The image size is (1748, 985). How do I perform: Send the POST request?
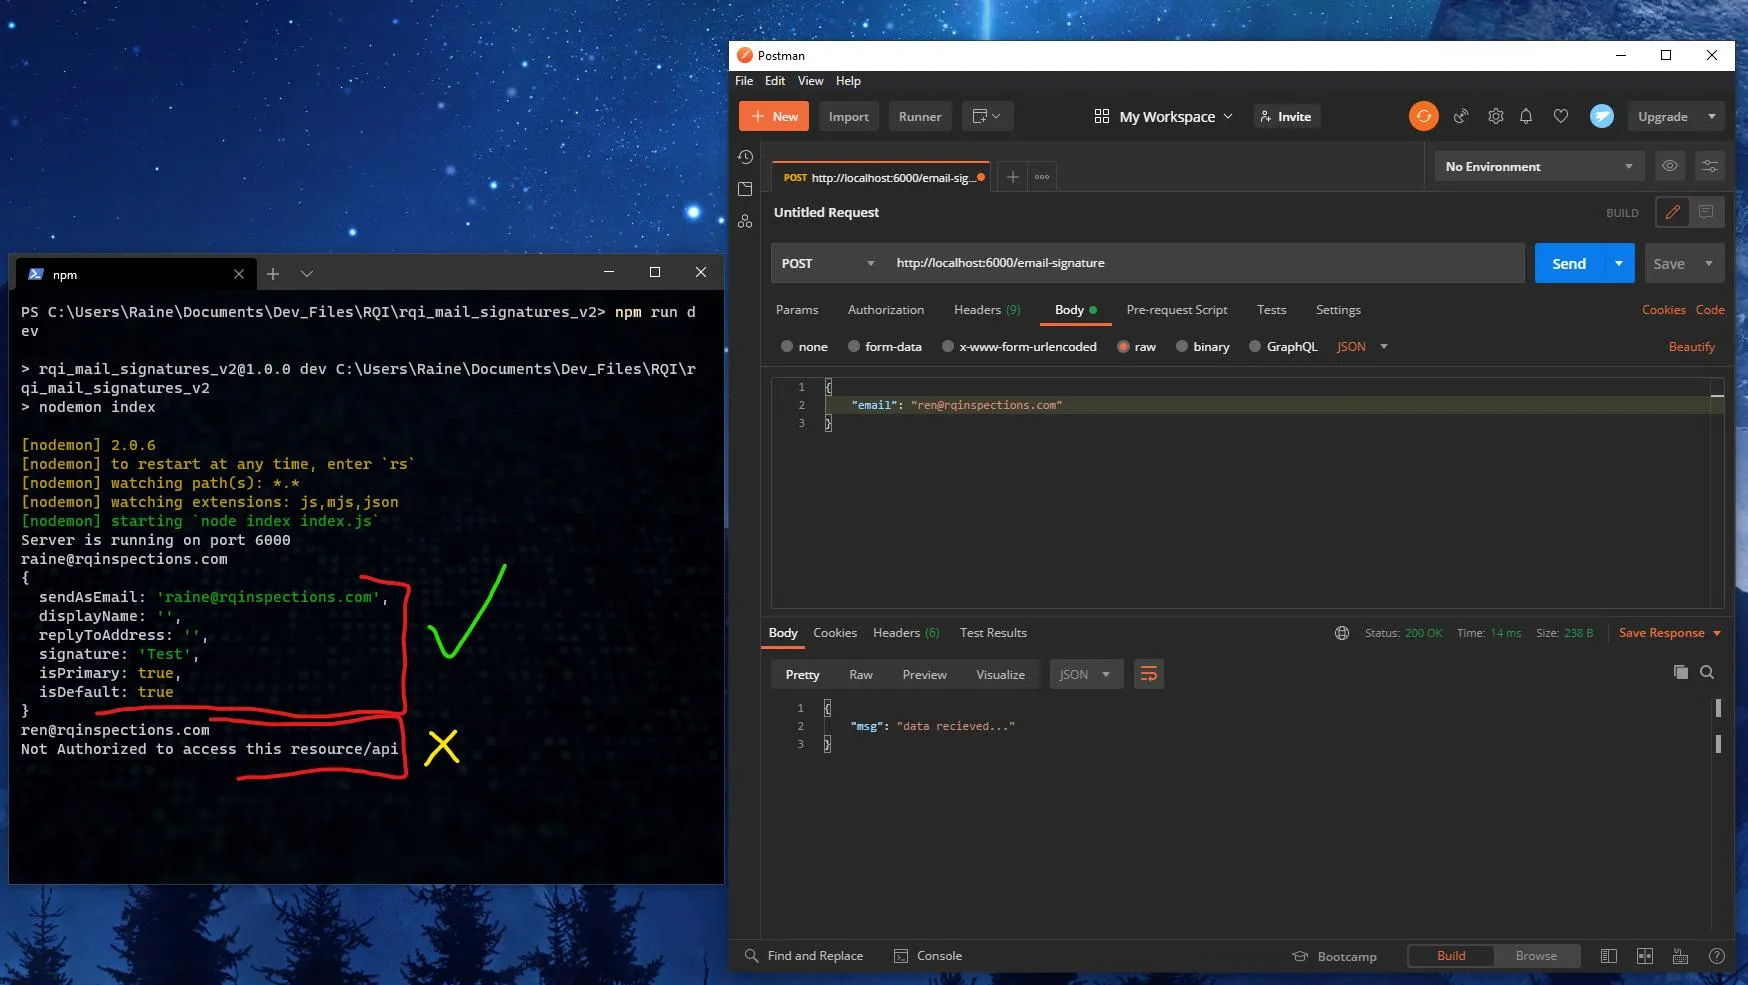[1569, 263]
